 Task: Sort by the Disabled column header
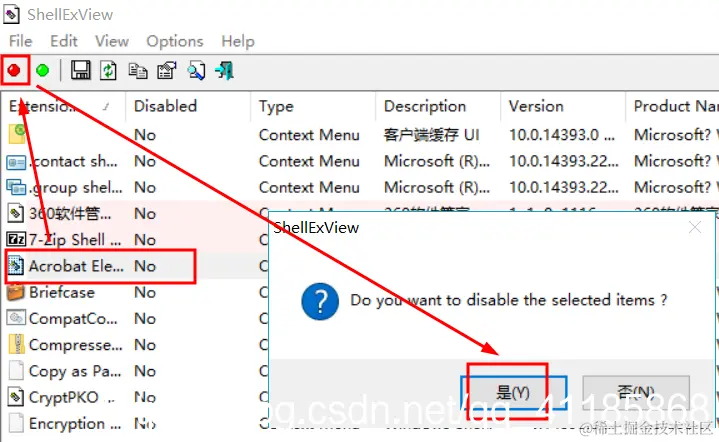(x=188, y=106)
